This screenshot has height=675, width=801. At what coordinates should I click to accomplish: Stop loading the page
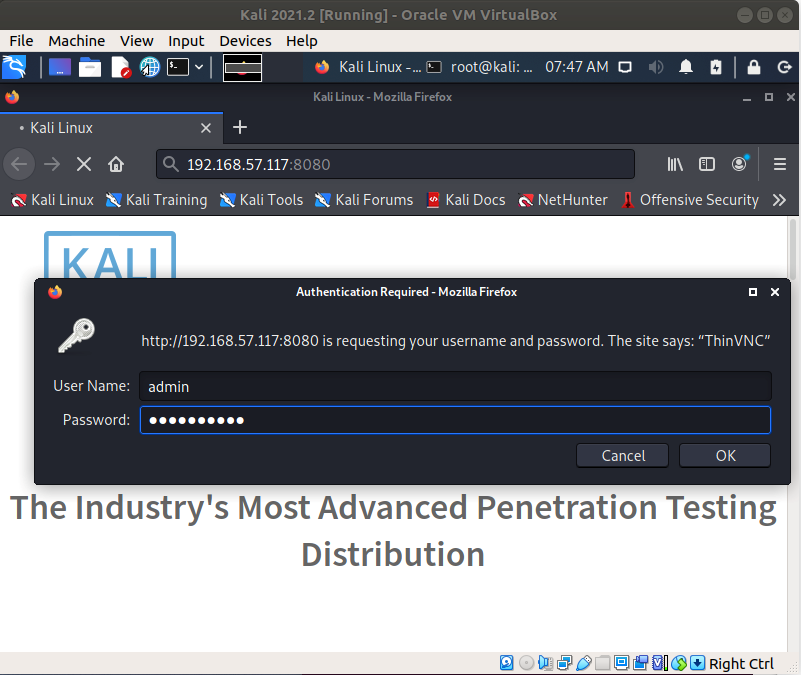[84, 165]
